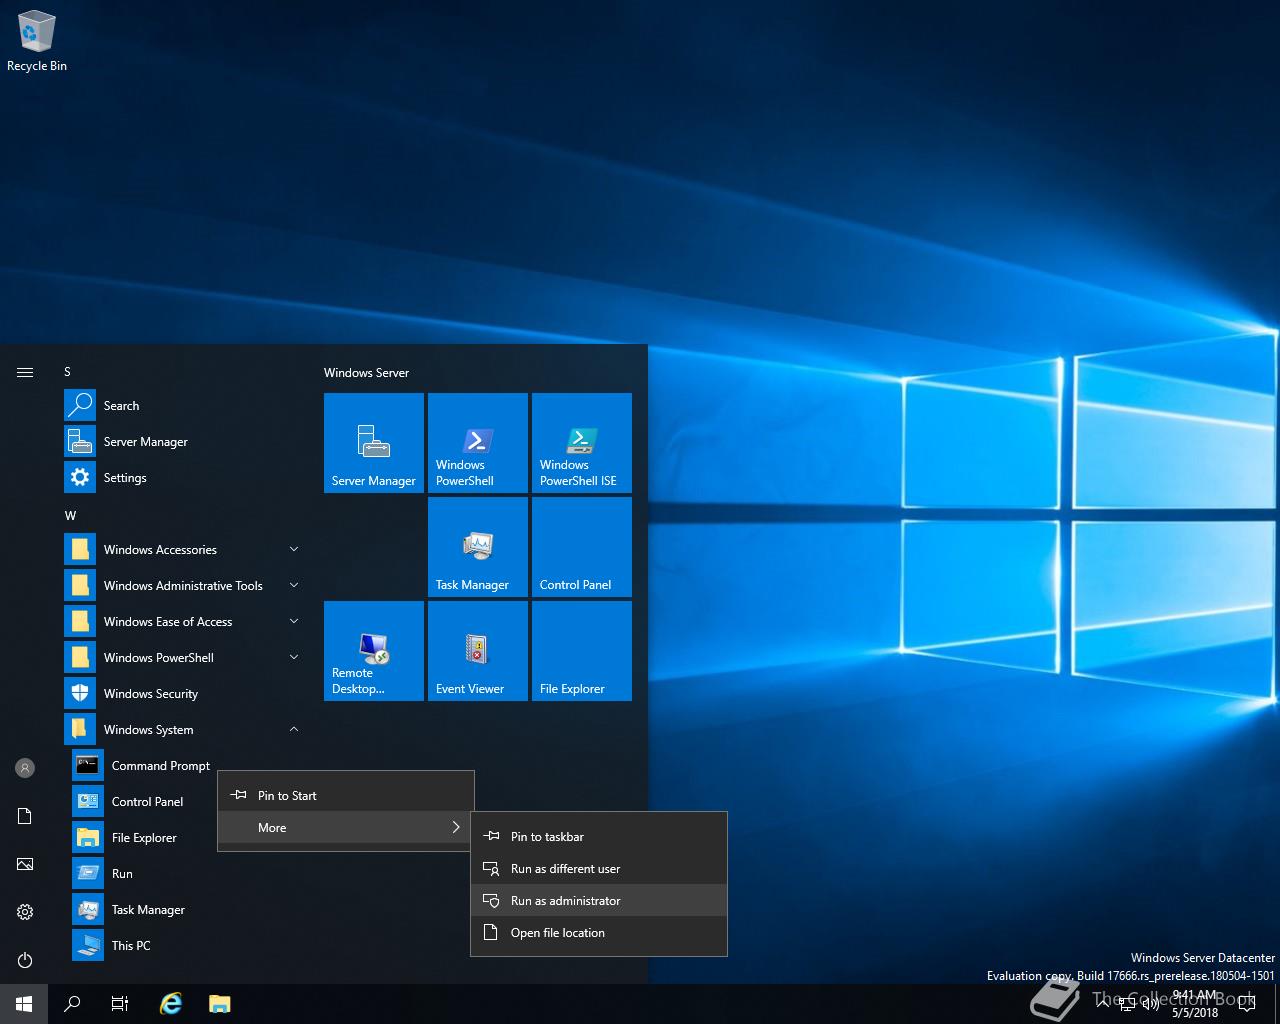Expand the Windows Accessories folder
The width and height of the screenshot is (1280, 1024).
(182, 549)
